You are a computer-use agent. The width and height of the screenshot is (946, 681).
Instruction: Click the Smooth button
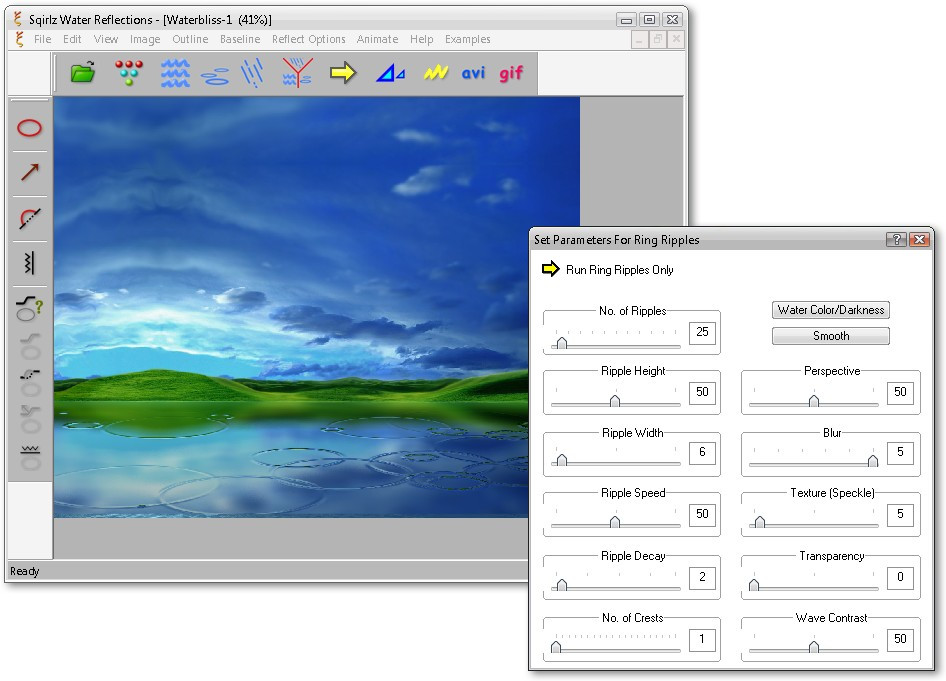pyautogui.click(x=831, y=336)
